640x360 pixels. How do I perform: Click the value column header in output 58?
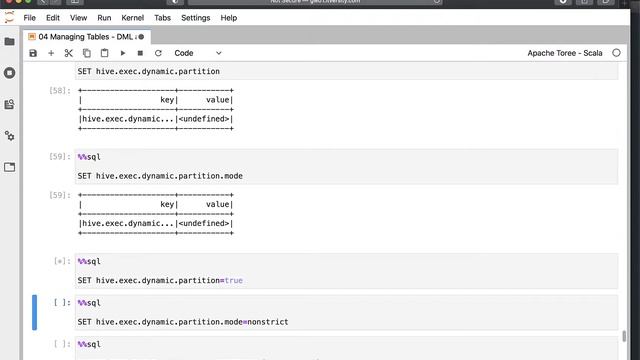[x=218, y=100]
